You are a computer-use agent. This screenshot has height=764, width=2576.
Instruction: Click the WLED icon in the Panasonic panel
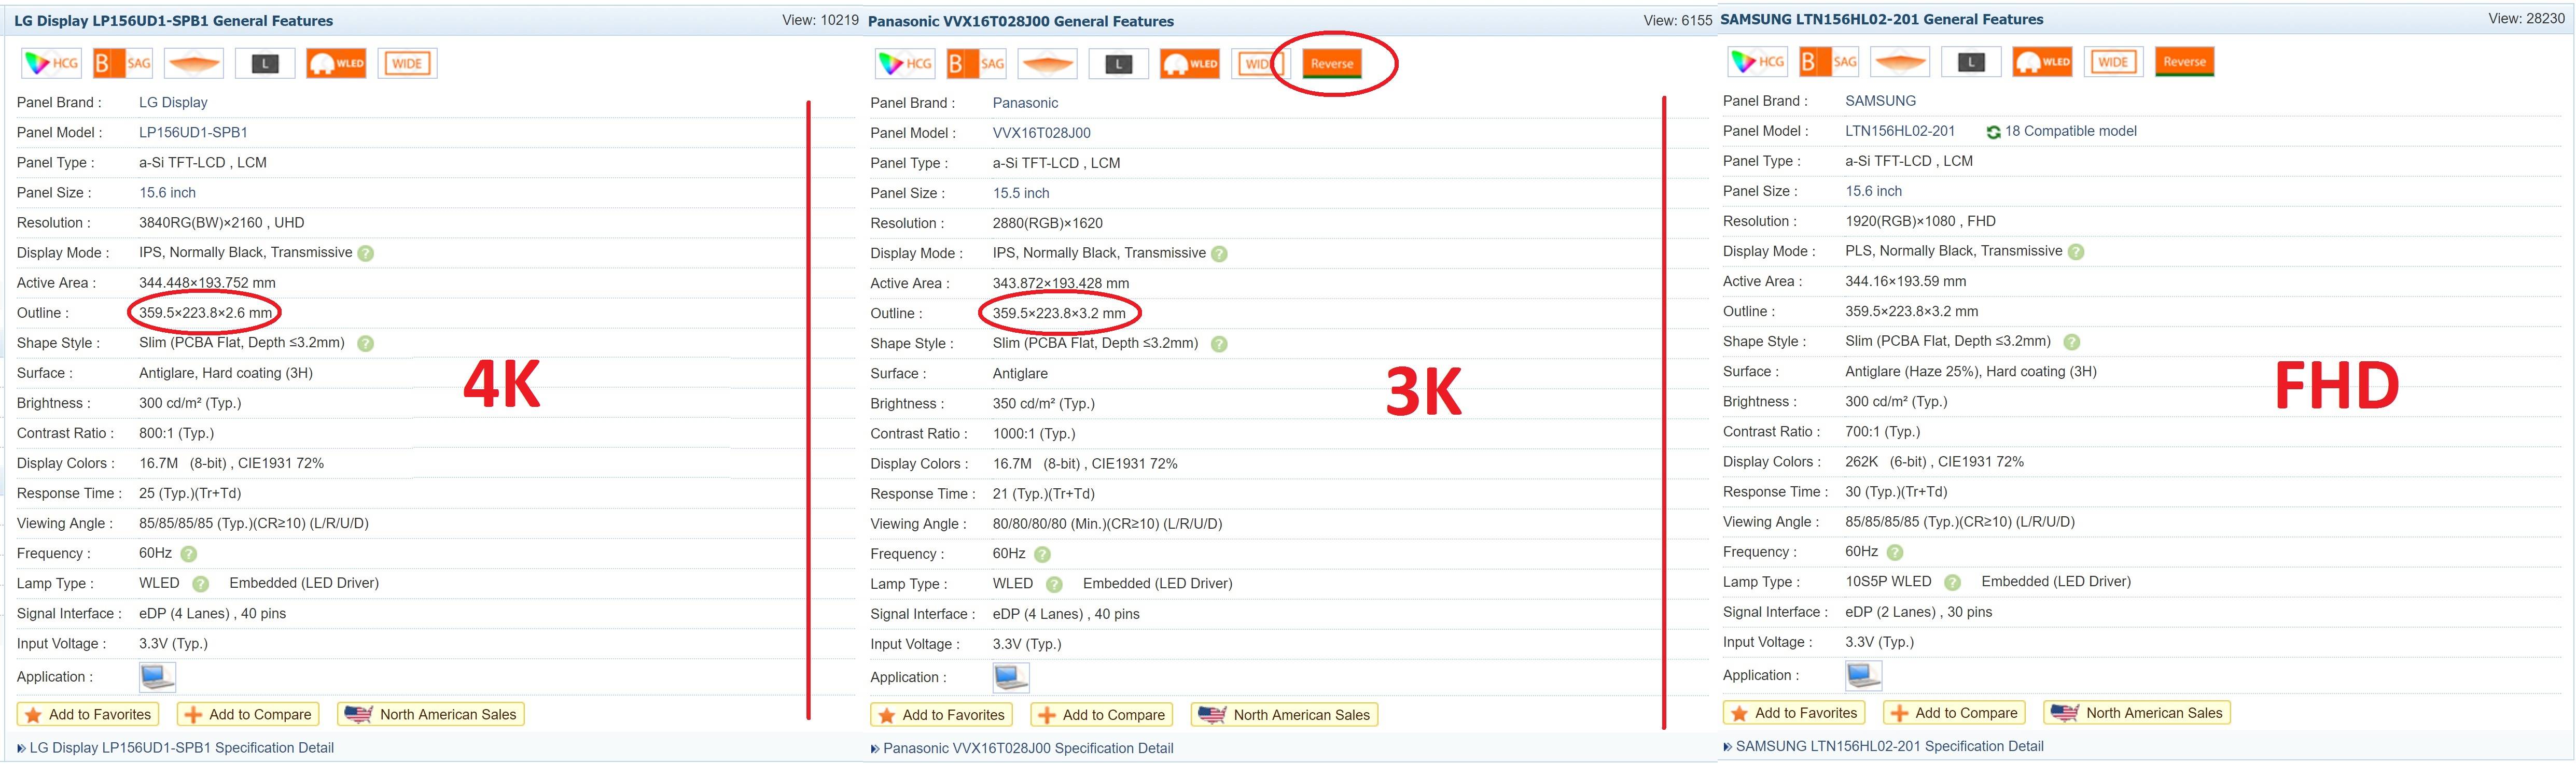tap(1190, 64)
